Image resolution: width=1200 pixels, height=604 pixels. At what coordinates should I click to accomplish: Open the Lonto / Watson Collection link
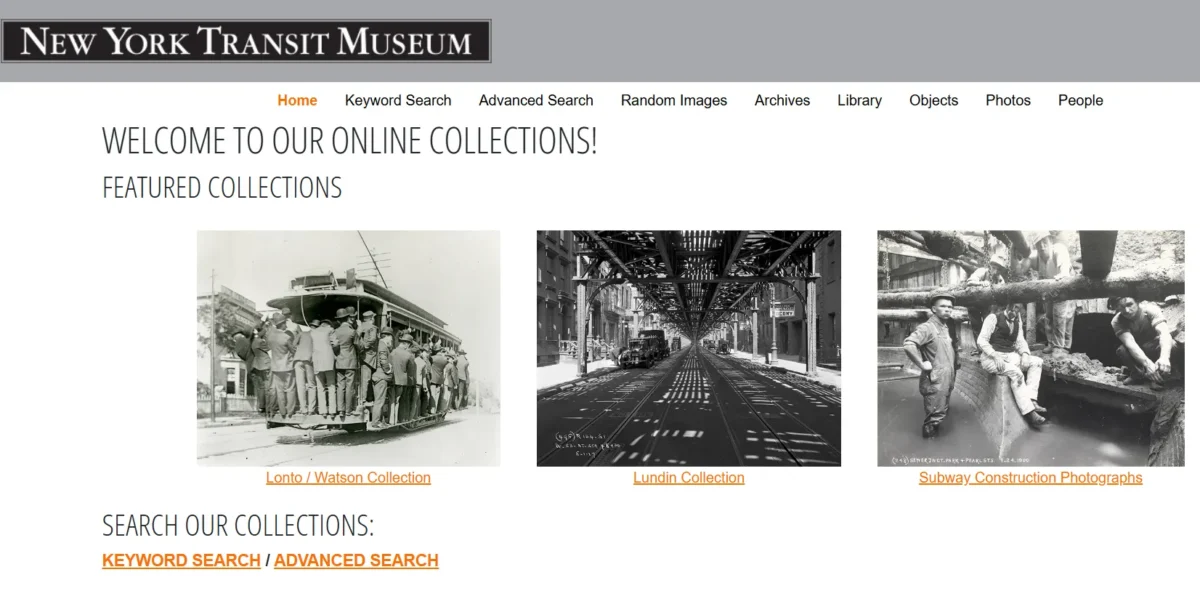coord(348,477)
